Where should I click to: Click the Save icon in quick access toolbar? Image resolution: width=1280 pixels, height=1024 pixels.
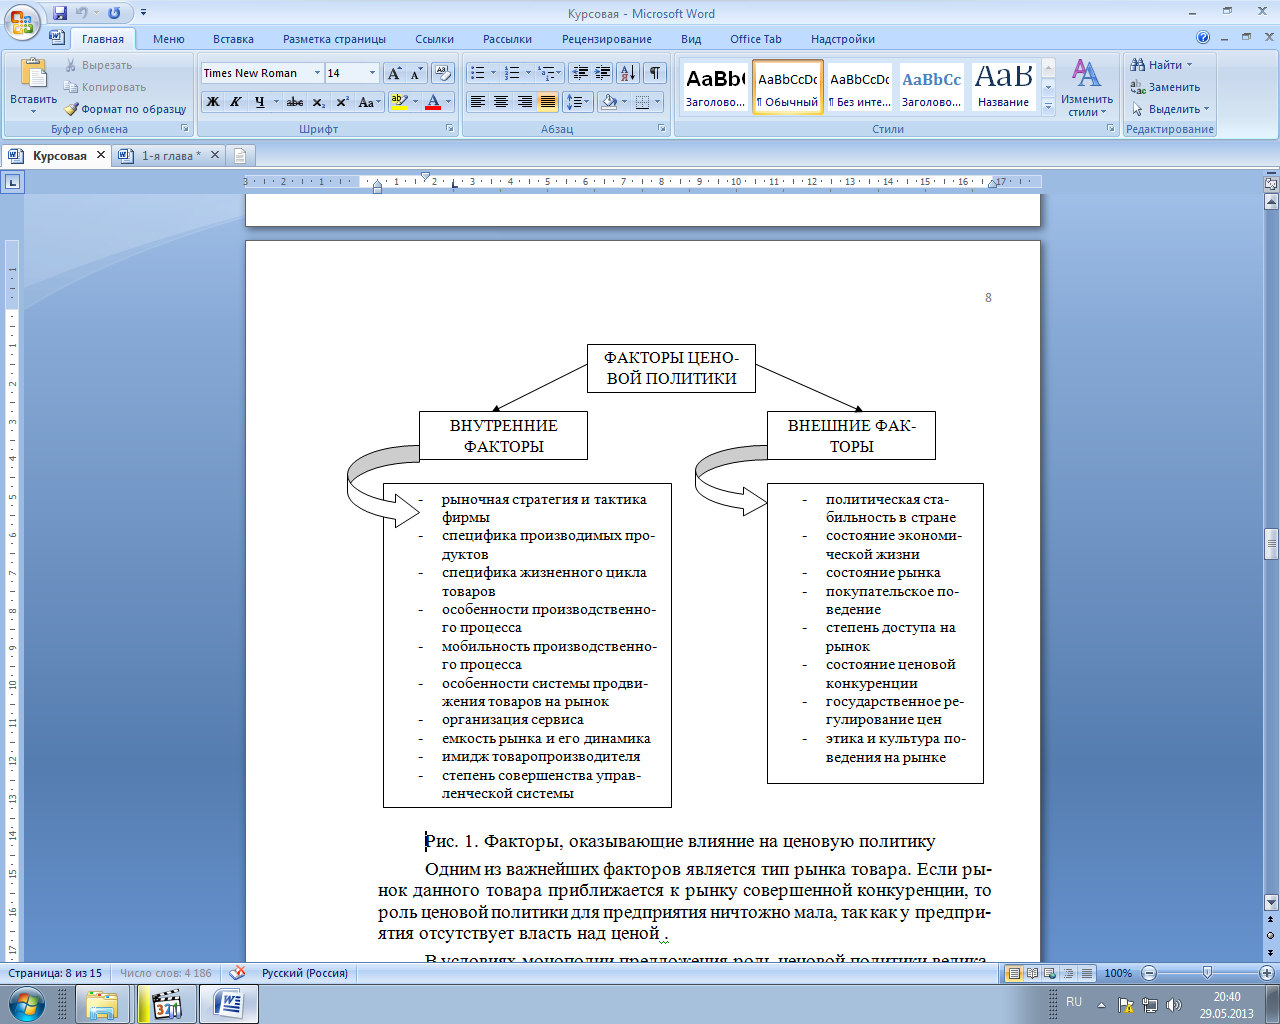(60, 13)
